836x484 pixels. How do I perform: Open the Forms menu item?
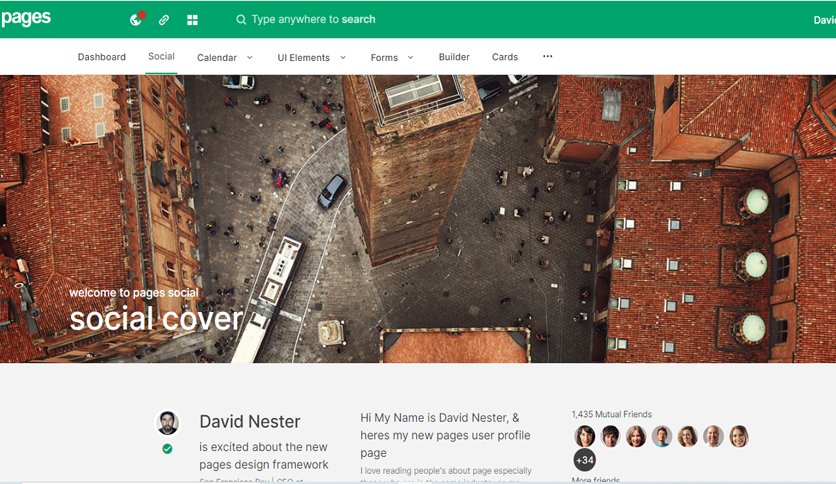[384, 58]
